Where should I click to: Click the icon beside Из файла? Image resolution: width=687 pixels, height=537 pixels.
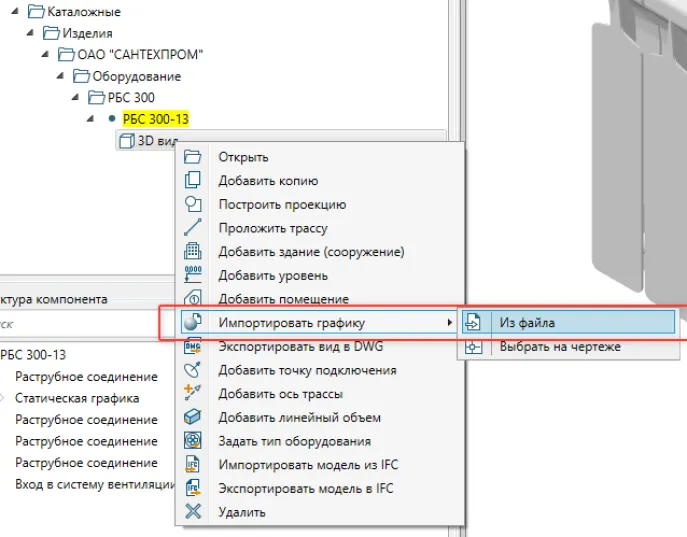(474, 323)
